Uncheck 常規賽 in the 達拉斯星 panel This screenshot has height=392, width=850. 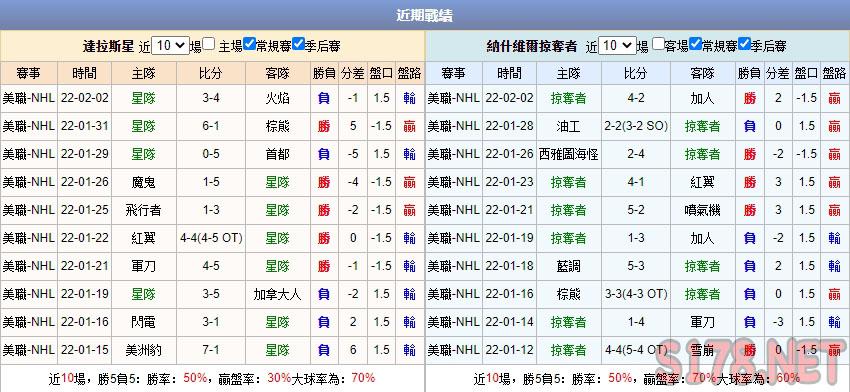(249, 44)
